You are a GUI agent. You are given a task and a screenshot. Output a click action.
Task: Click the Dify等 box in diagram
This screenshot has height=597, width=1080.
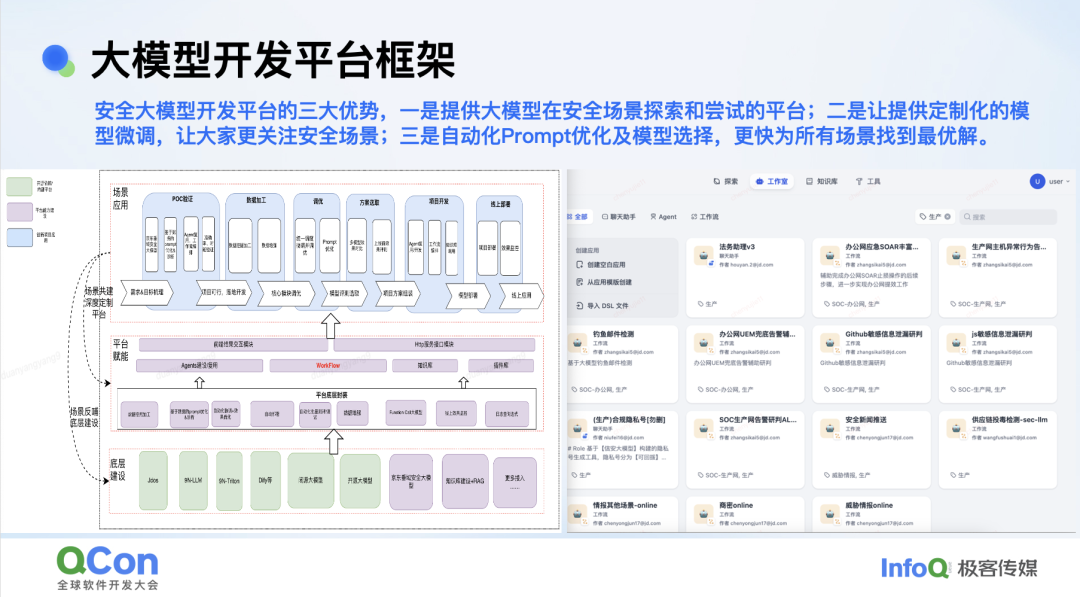point(265,481)
